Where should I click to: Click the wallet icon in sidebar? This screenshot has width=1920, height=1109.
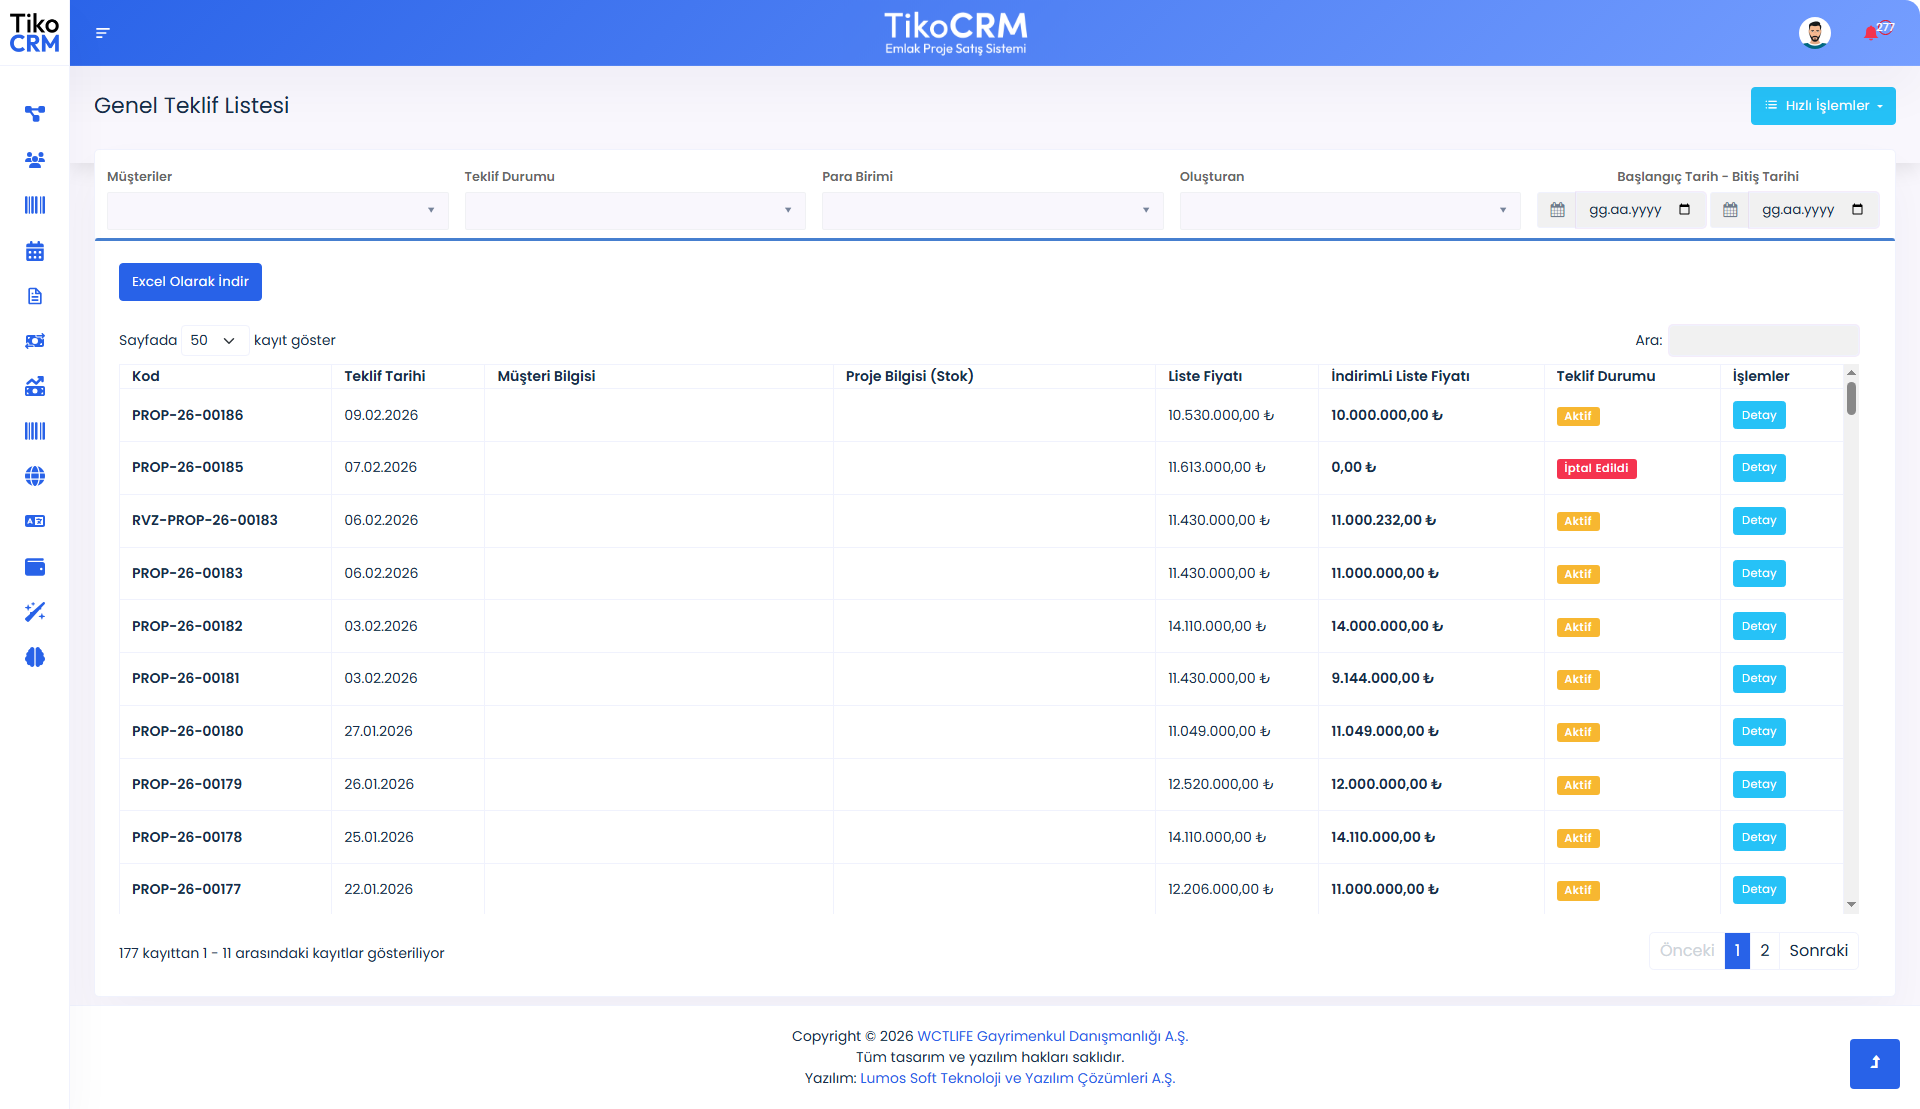point(35,567)
